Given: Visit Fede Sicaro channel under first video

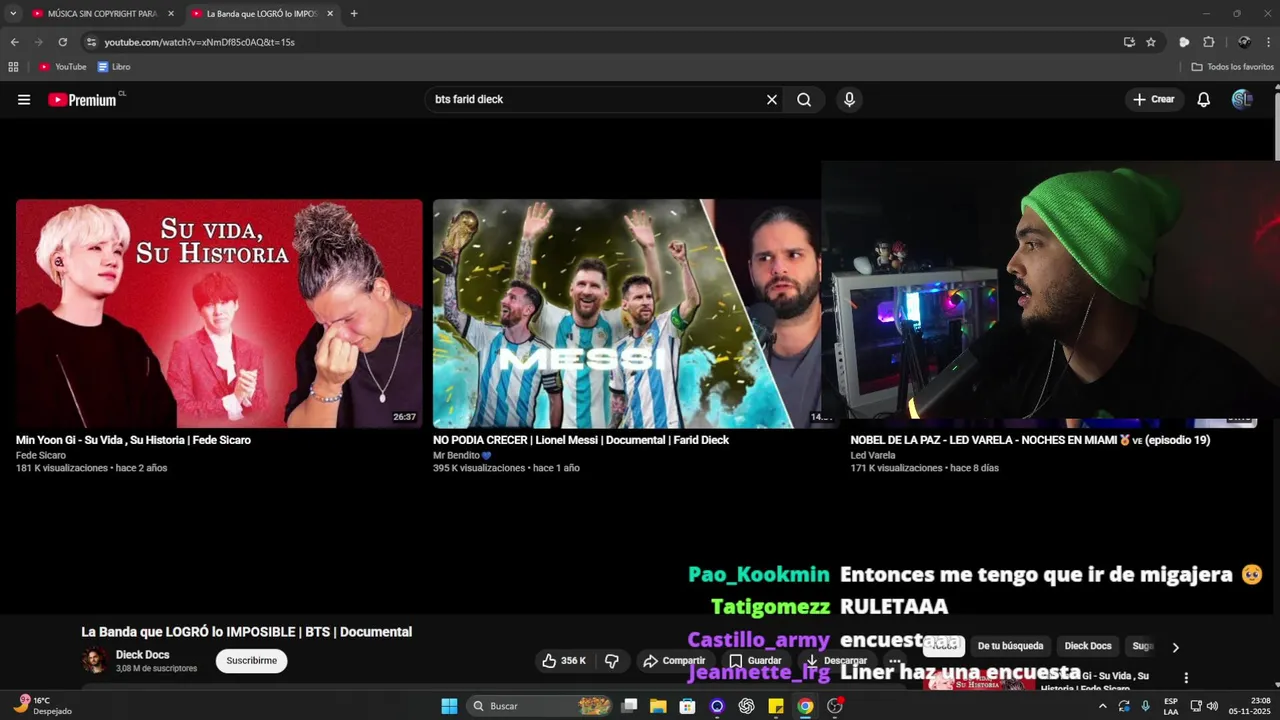Looking at the screenshot, I should coord(41,455).
